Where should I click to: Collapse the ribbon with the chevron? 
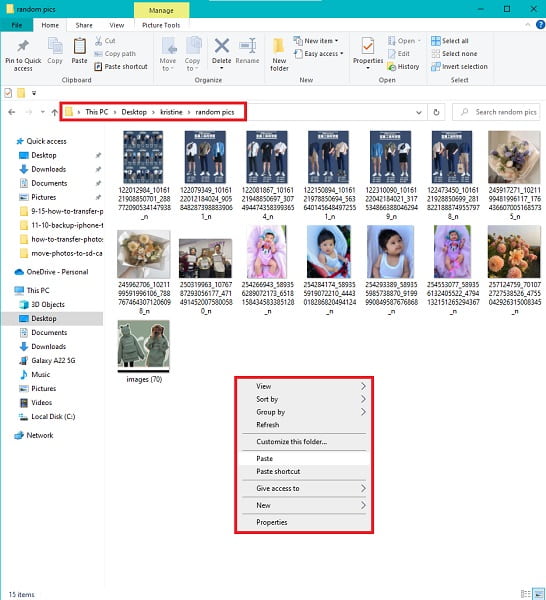(x=528, y=25)
